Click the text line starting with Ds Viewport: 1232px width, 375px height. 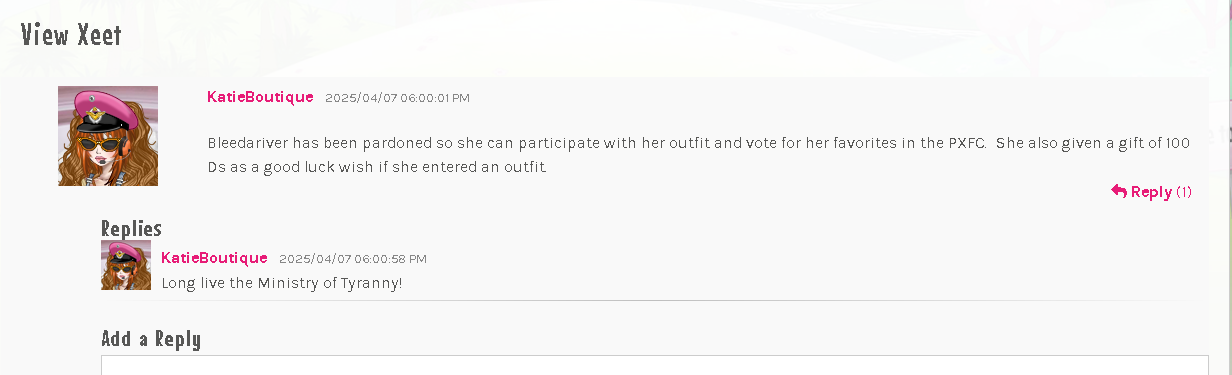point(377,167)
